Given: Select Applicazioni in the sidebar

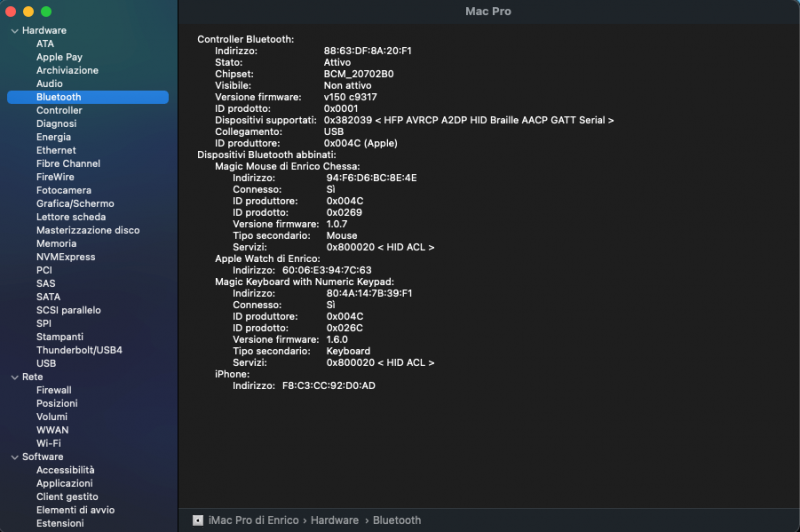Looking at the screenshot, I should coord(64,483).
